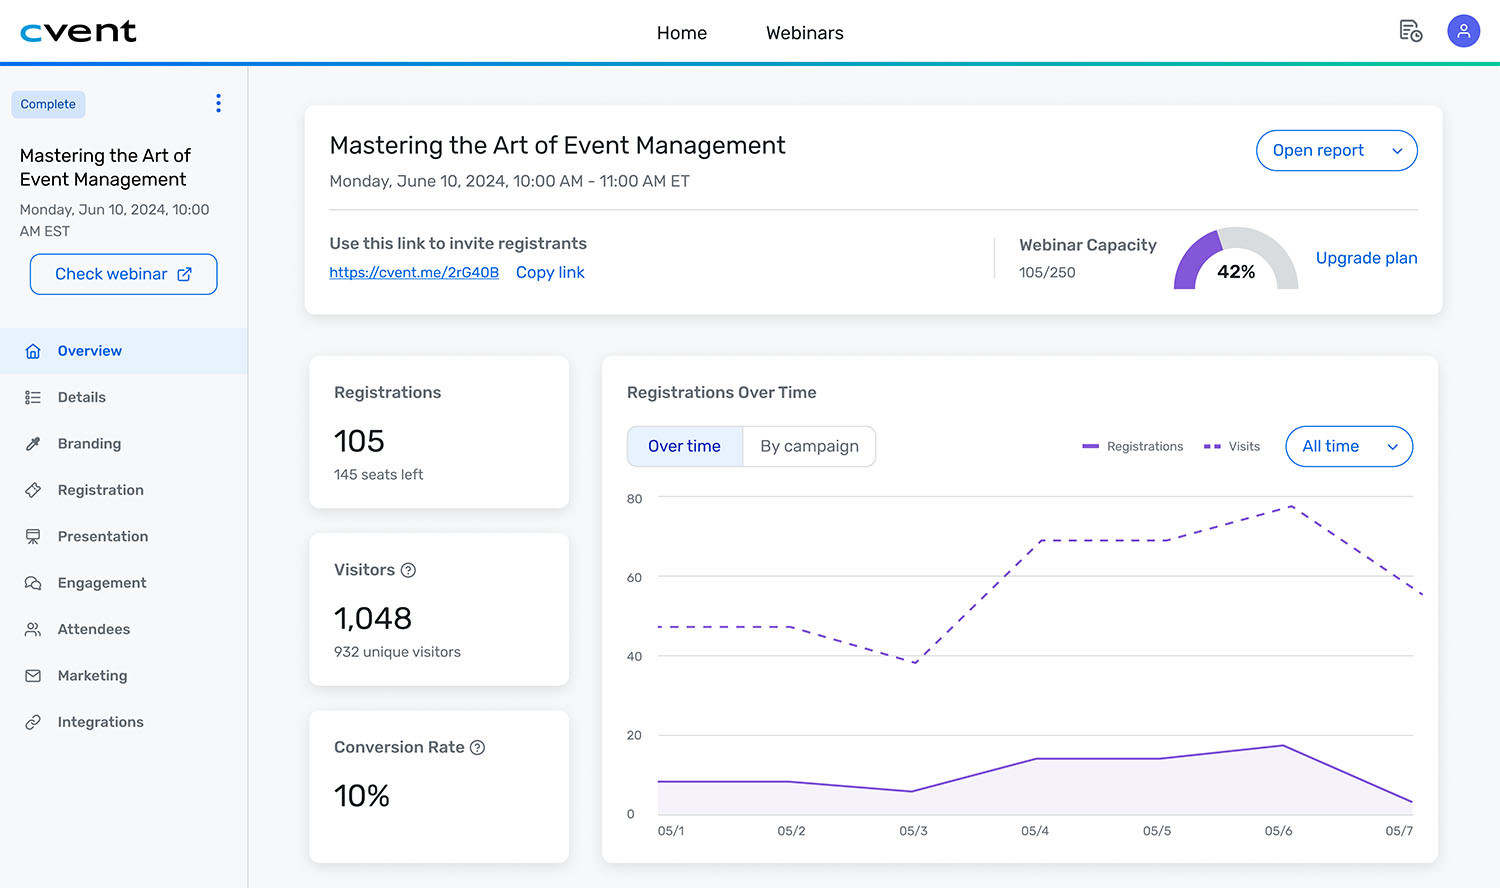Viewport: 1500px width, 888px height.
Task: Open the three-dot webinar options menu
Action: click(218, 104)
